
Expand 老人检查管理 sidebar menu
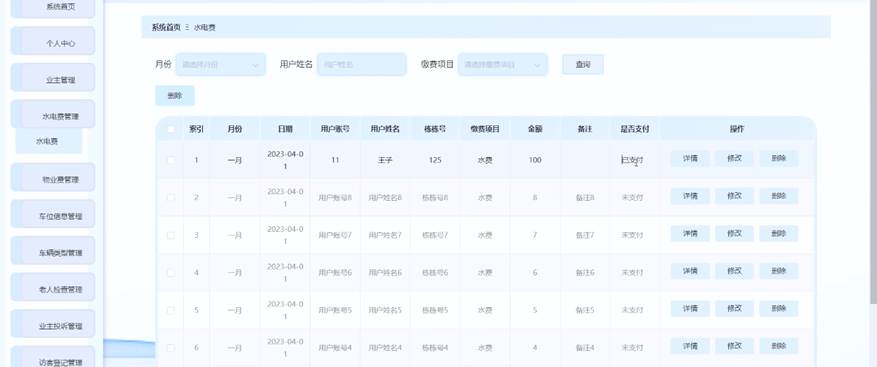pos(53,288)
